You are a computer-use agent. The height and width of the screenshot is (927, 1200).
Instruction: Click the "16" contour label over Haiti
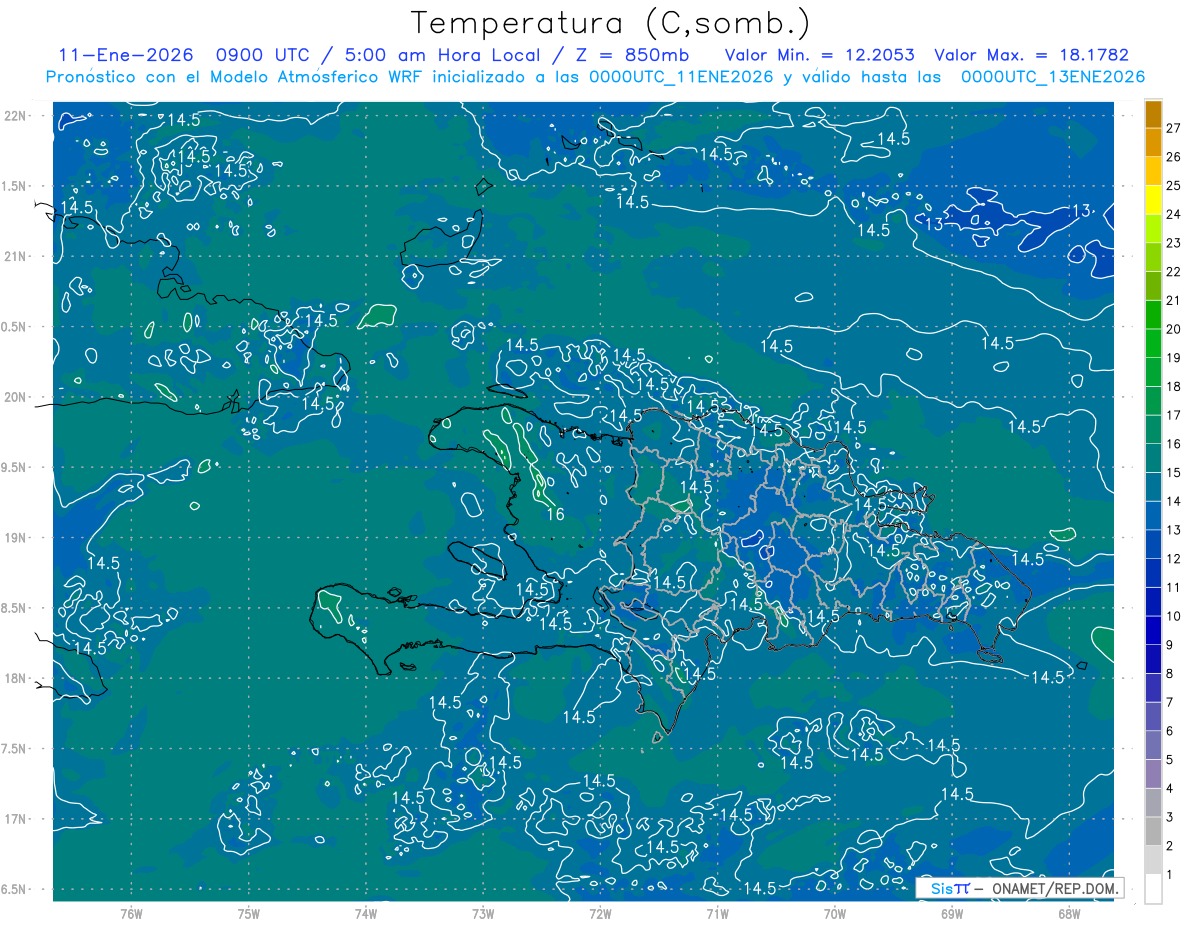click(555, 514)
